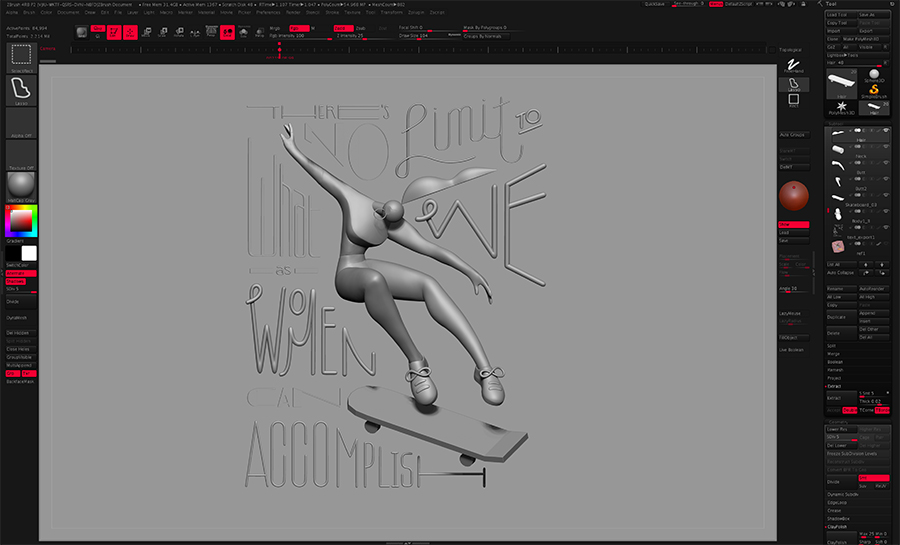900x545 pixels.
Task: Click the Auto Groups button
Action: [x=794, y=135]
